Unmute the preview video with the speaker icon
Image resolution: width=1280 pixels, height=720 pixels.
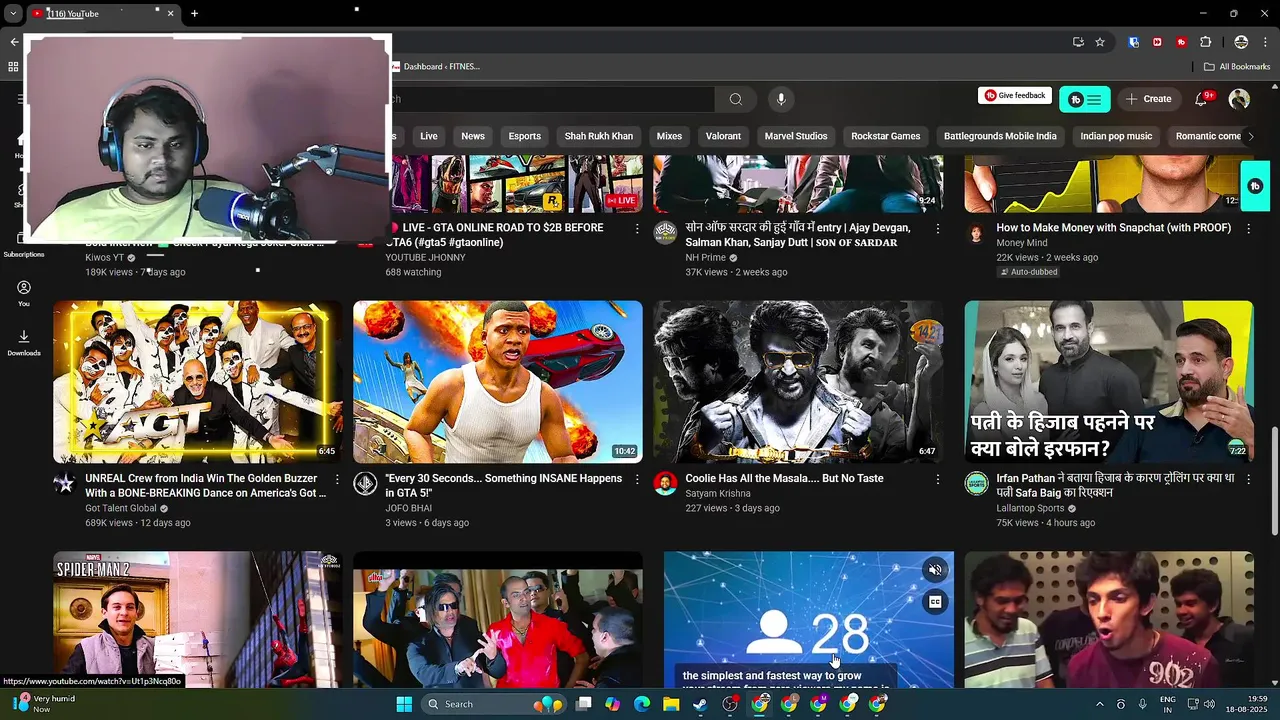point(935,570)
